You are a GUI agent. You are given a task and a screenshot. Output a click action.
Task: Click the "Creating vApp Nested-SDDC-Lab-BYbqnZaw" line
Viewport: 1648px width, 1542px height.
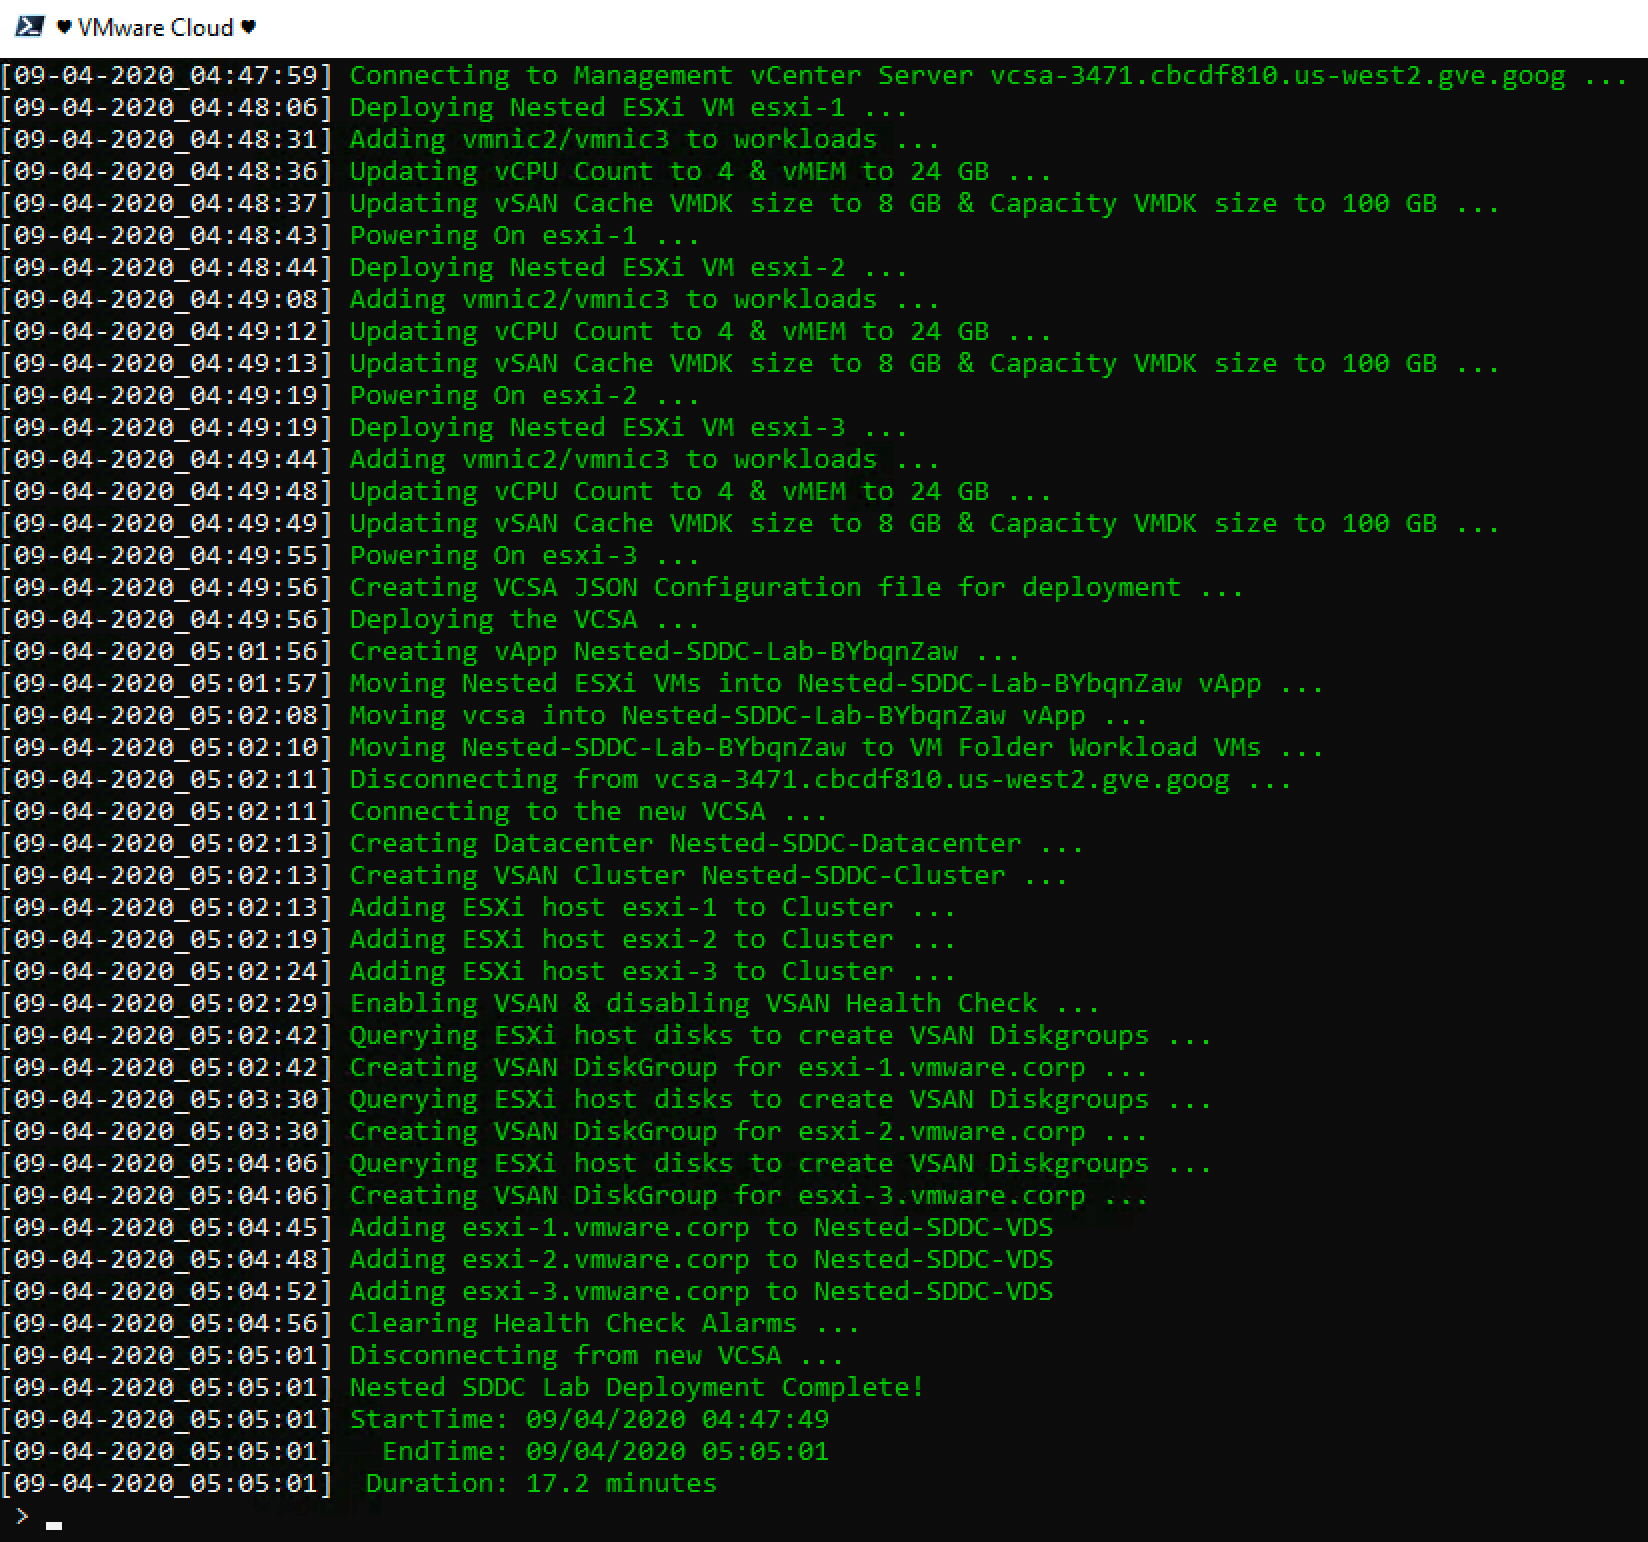click(x=684, y=651)
